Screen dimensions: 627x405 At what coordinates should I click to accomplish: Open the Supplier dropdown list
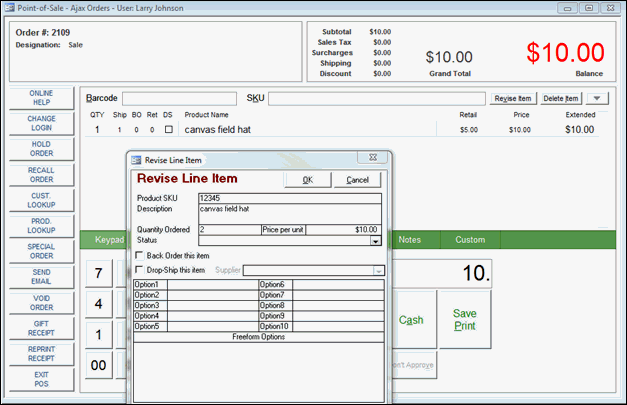(x=379, y=270)
